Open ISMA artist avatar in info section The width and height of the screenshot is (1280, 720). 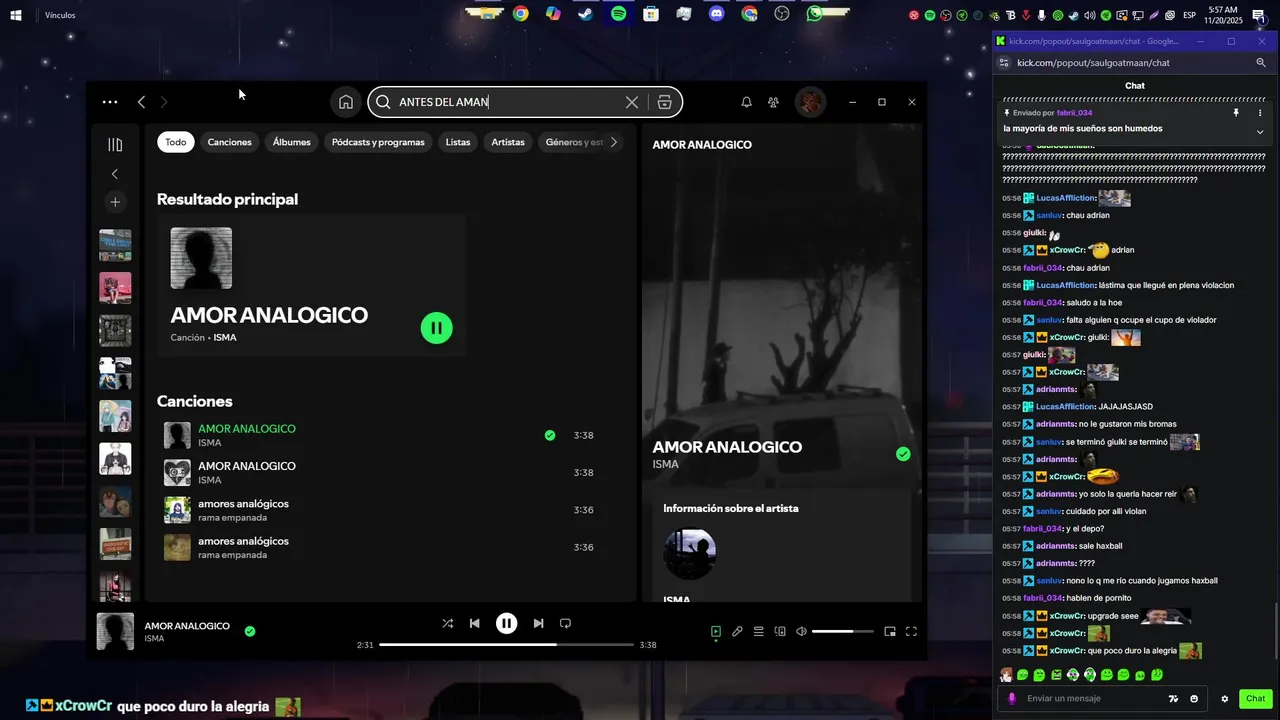click(x=690, y=554)
